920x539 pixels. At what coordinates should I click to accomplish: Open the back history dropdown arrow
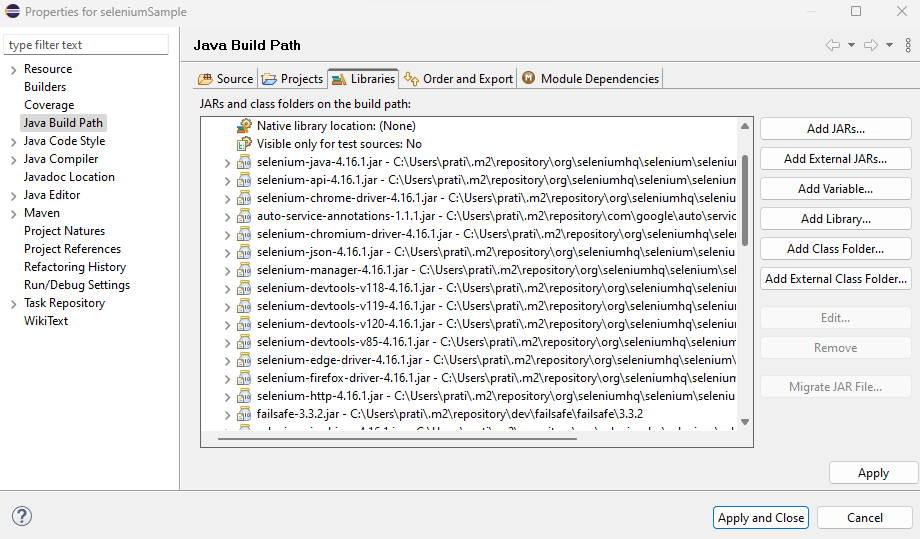(851, 45)
